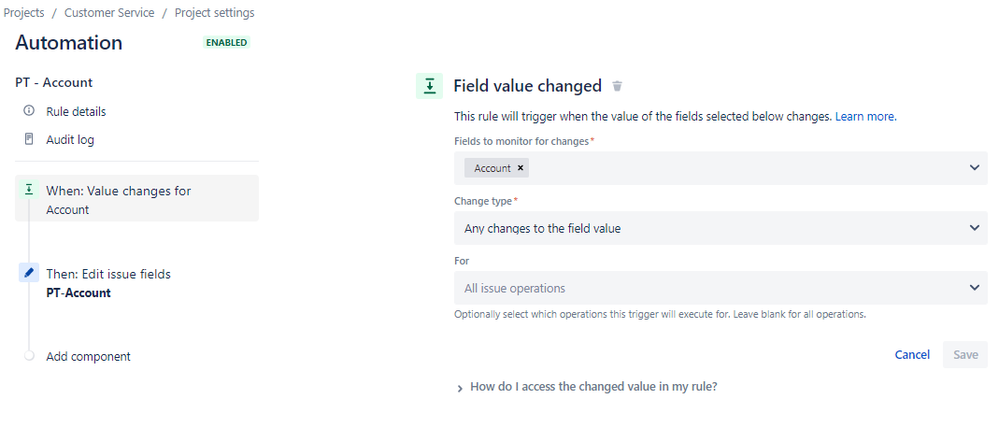
Task: Click the Audit log document icon
Action: click(29, 139)
